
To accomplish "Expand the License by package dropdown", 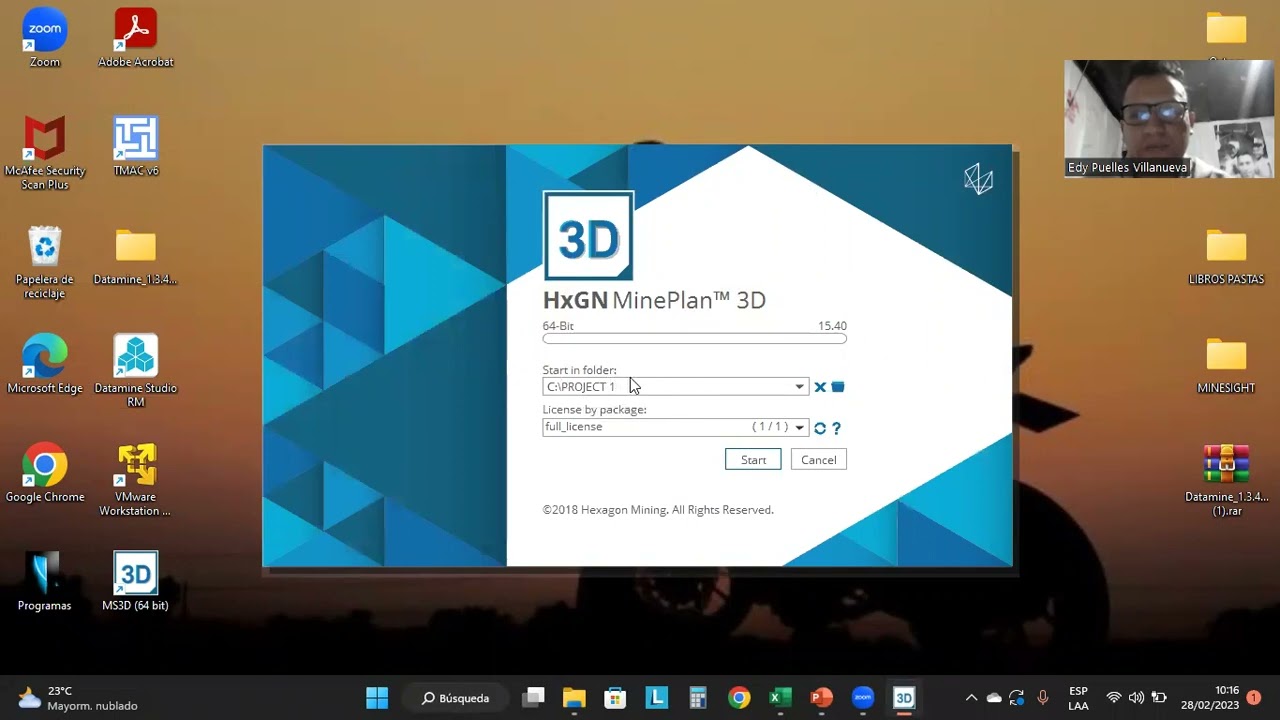I will coord(799,427).
